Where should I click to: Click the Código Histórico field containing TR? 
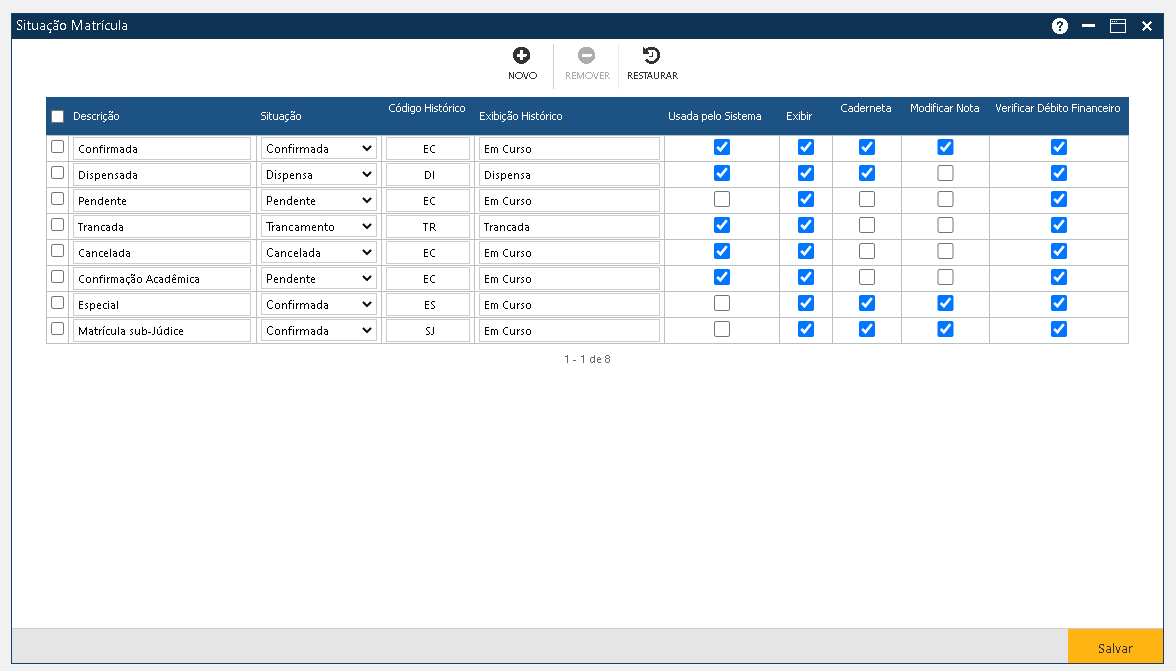coord(428,227)
